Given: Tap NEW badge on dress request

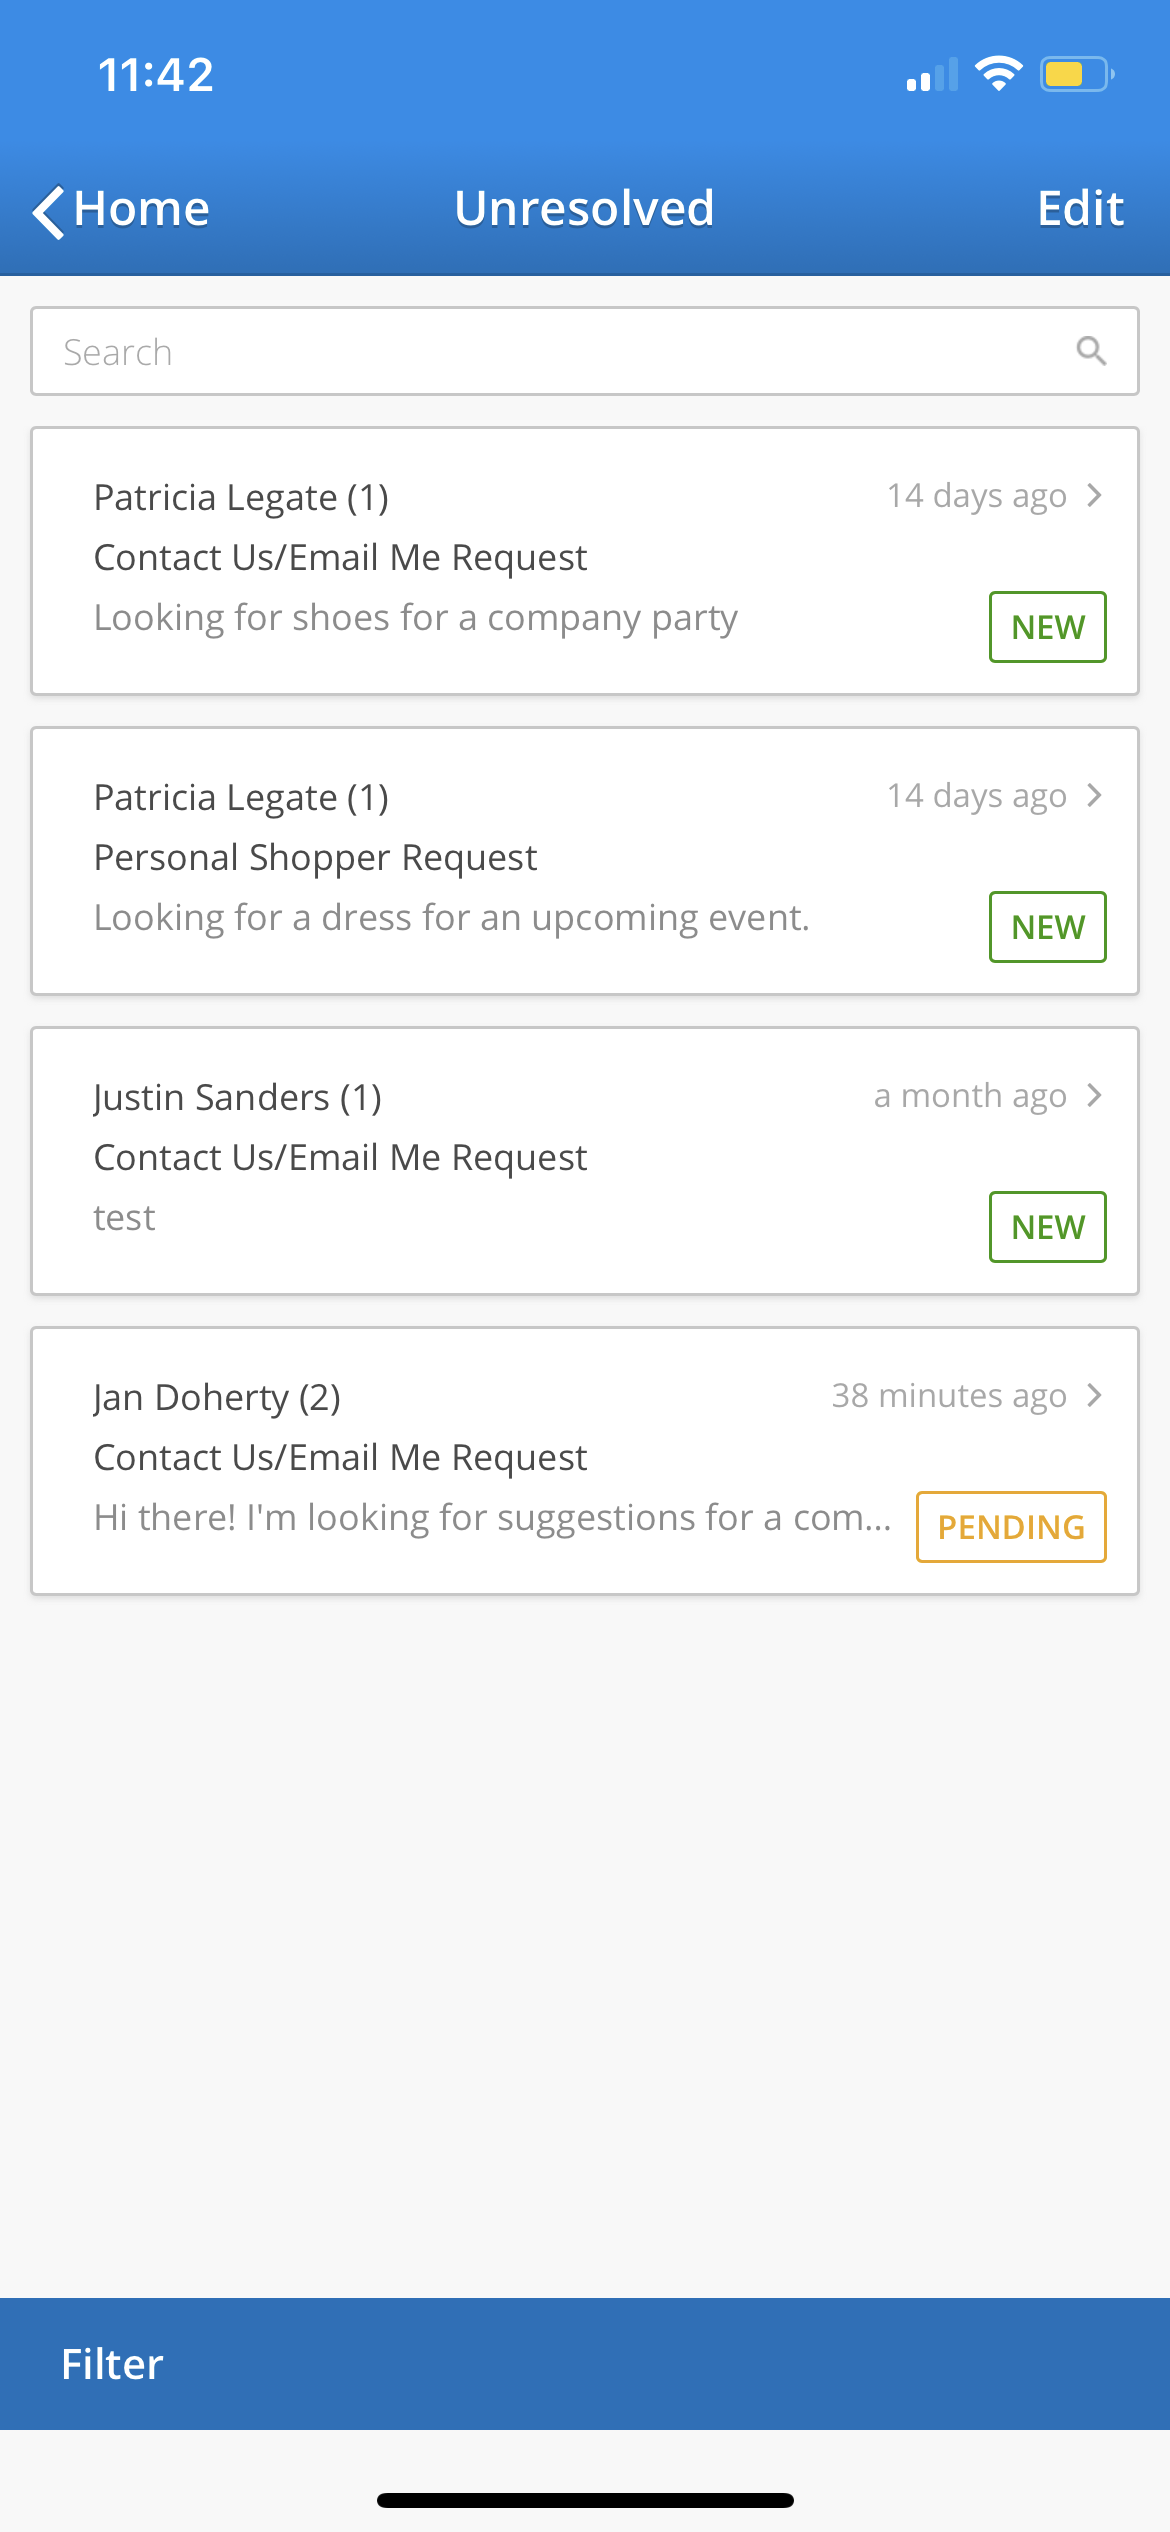Looking at the screenshot, I should pyautogui.click(x=1047, y=927).
